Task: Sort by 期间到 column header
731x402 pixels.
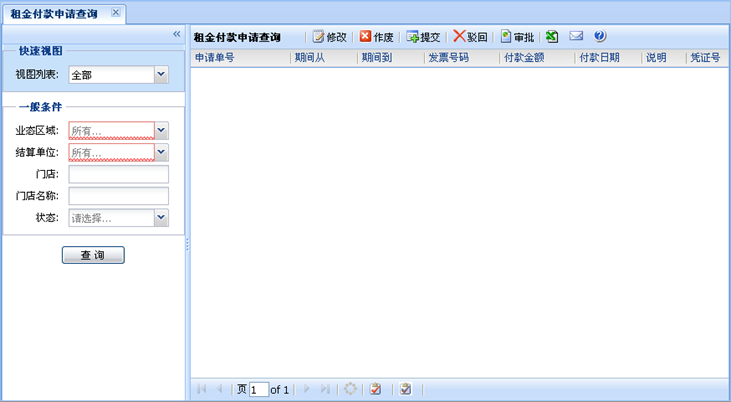Action: point(392,58)
